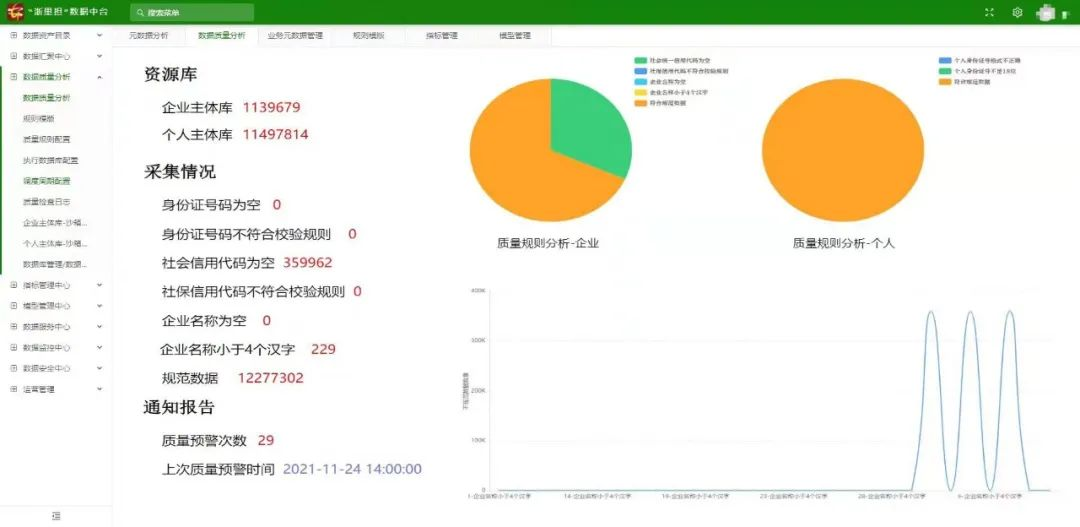The width and height of the screenshot is (1080, 527).
Task: Click the 规范数据 value 12277302
Action: click(x=271, y=378)
